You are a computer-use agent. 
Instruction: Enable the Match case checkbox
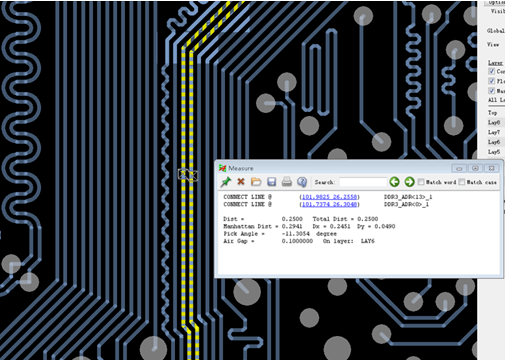click(462, 182)
